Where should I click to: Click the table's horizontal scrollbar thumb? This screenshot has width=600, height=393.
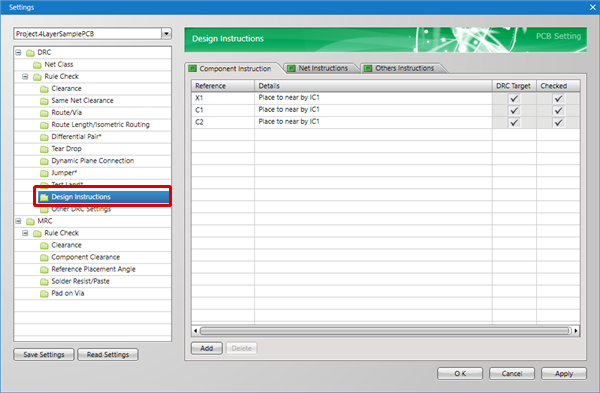(x=385, y=331)
